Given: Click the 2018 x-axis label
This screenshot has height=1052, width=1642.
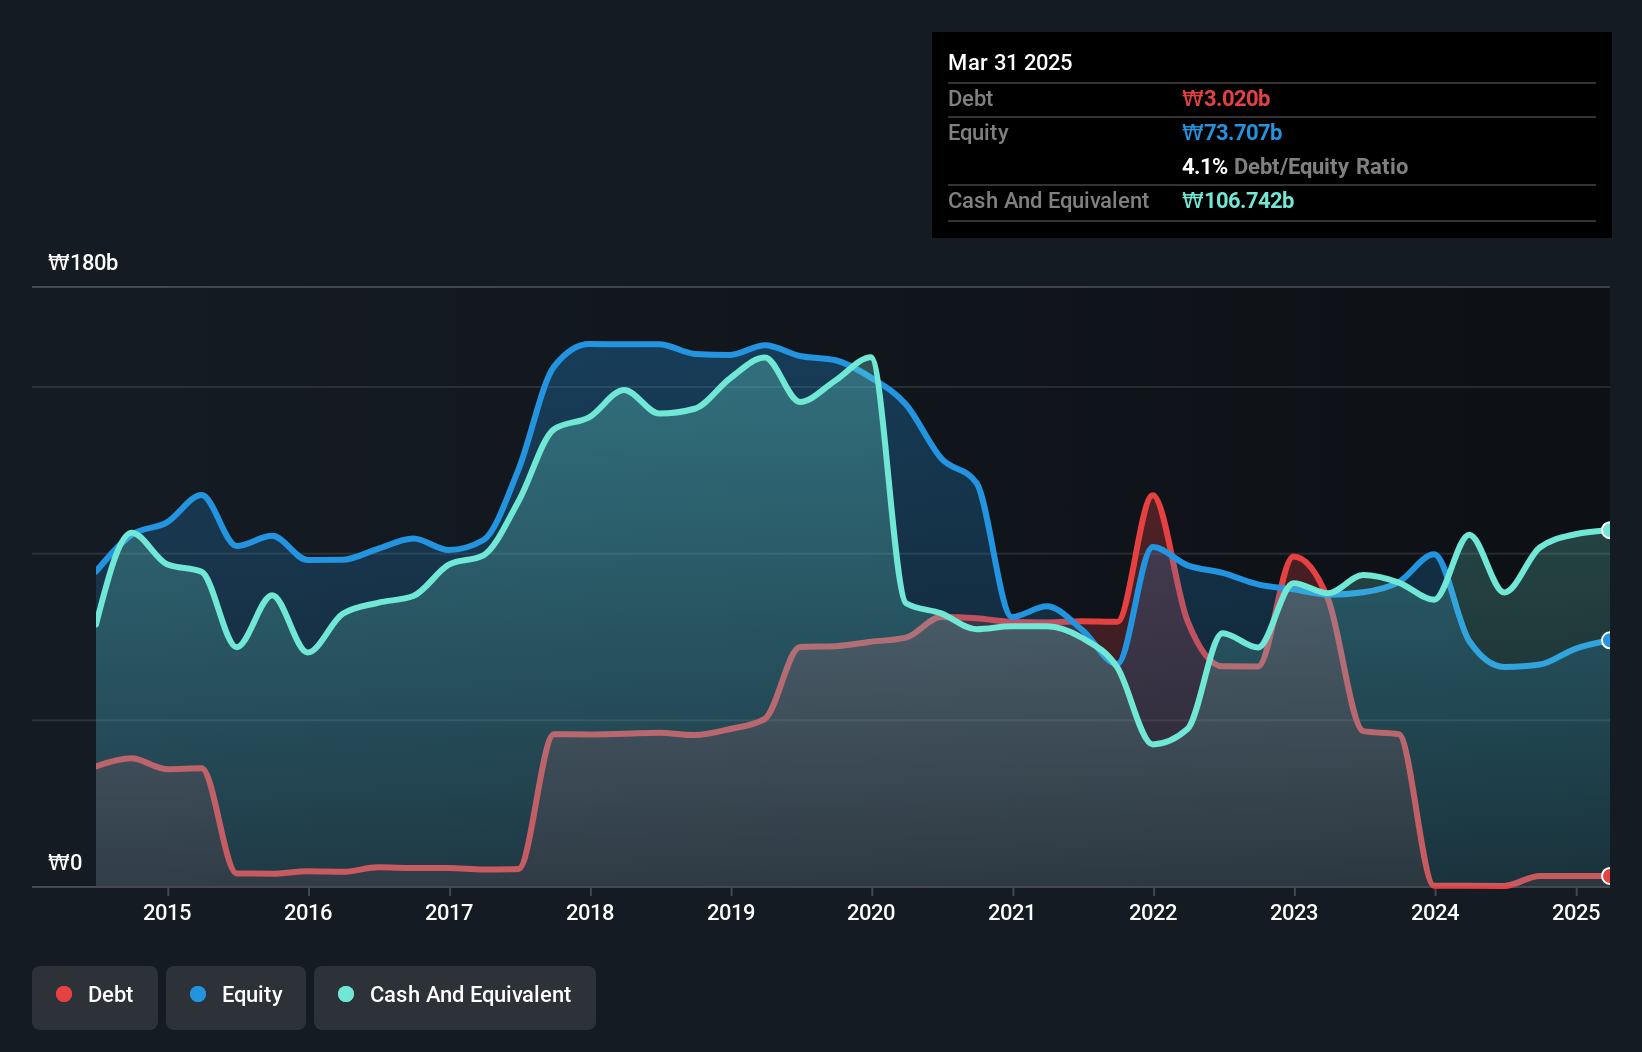Looking at the screenshot, I should [x=590, y=912].
